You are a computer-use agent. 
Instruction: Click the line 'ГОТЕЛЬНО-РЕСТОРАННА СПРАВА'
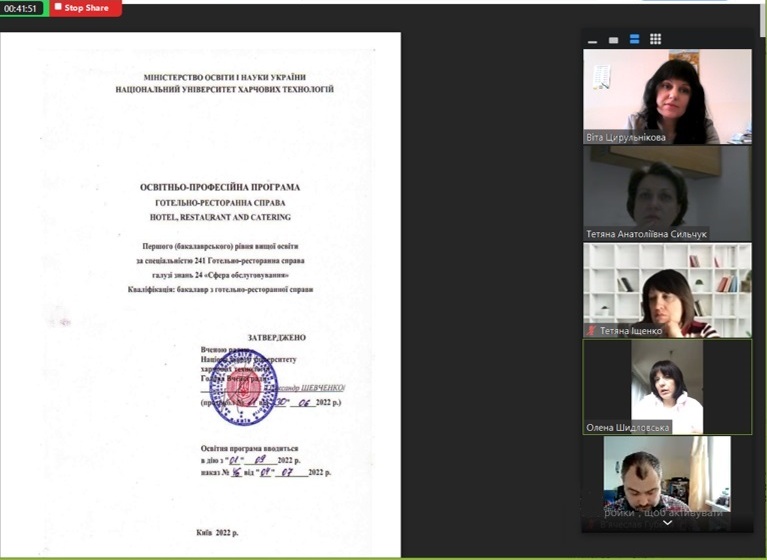220,202
